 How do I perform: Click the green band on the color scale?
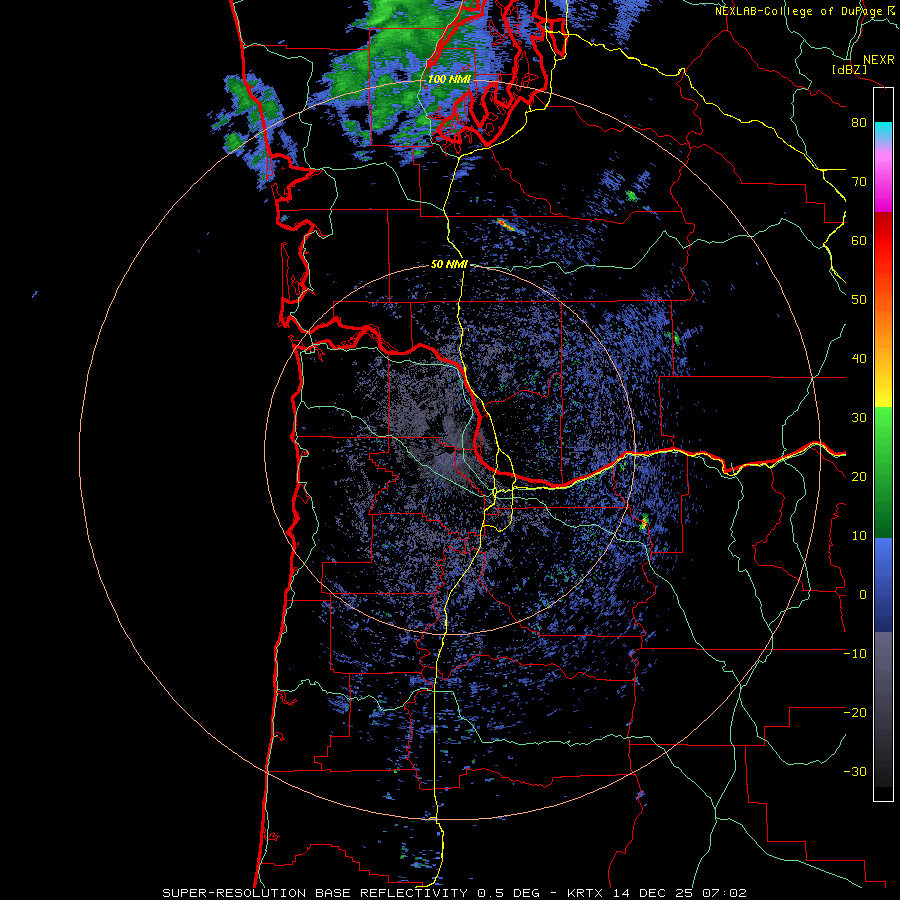point(883,472)
